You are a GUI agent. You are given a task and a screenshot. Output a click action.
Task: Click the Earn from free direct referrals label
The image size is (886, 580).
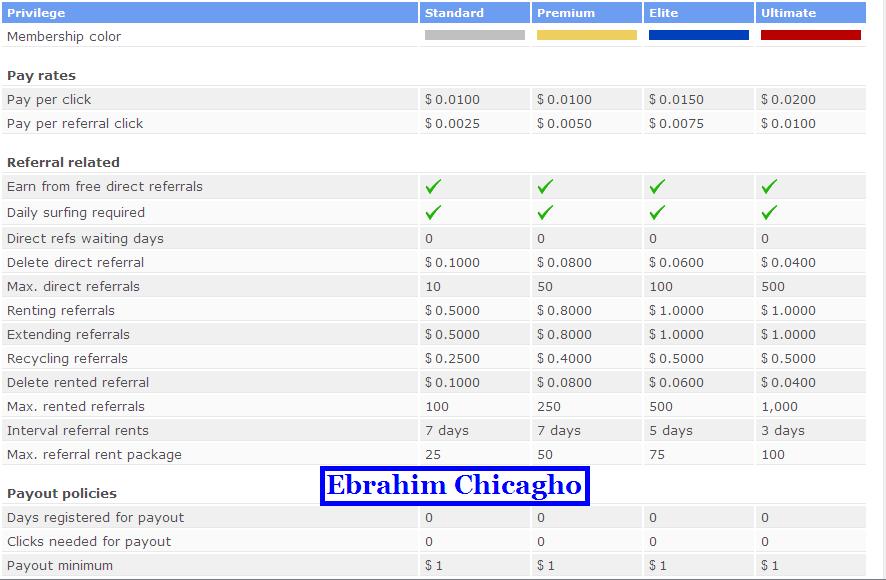[x=105, y=187]
